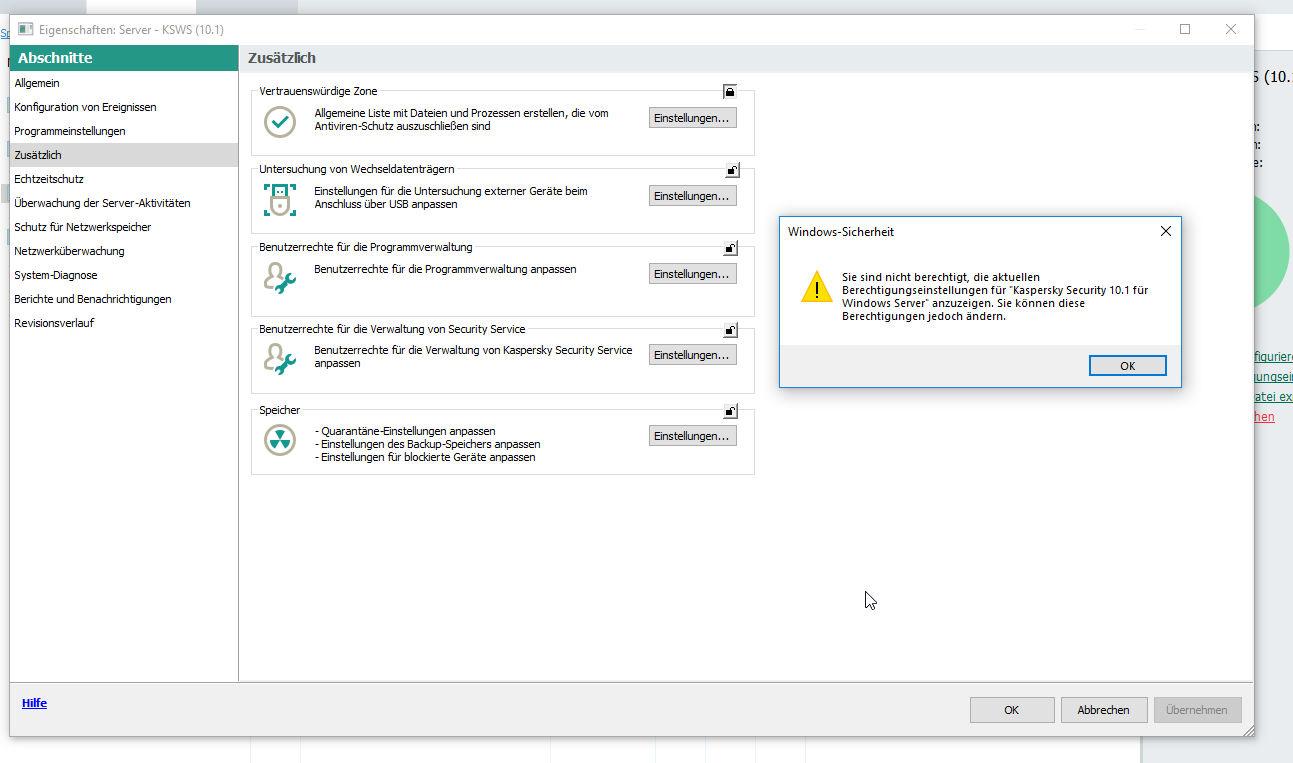The height and width of the screenshot is (763, 1293).
Task: Click the Übernehmen button
Action: click(1197, 710)
